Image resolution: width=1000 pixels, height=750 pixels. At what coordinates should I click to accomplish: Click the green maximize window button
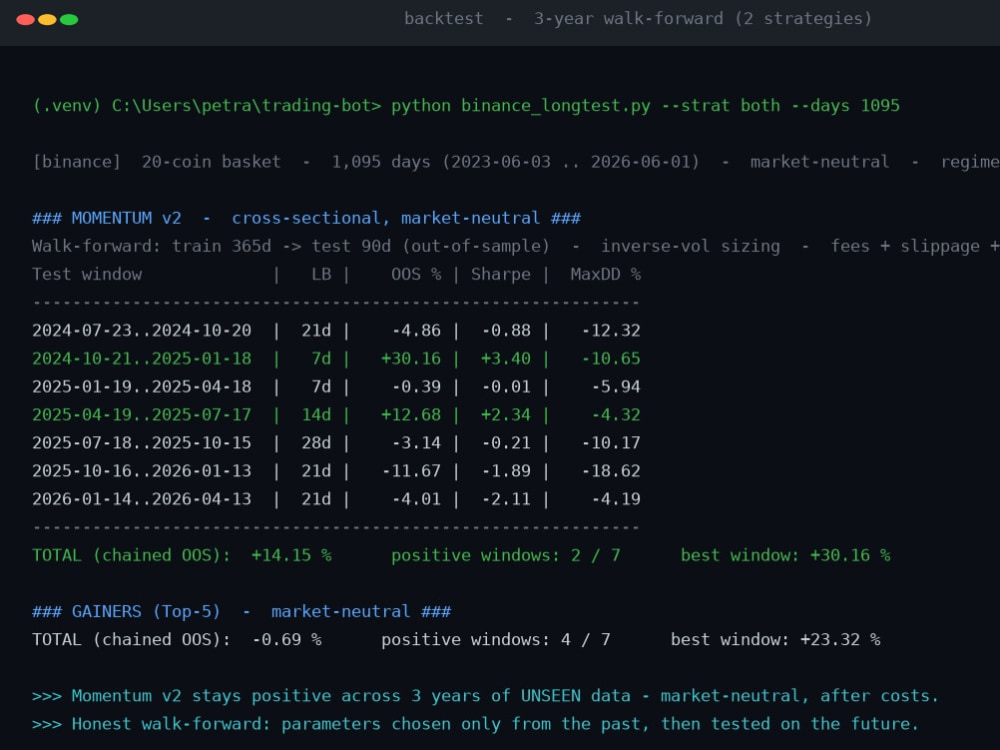click(x=69, y=20)
